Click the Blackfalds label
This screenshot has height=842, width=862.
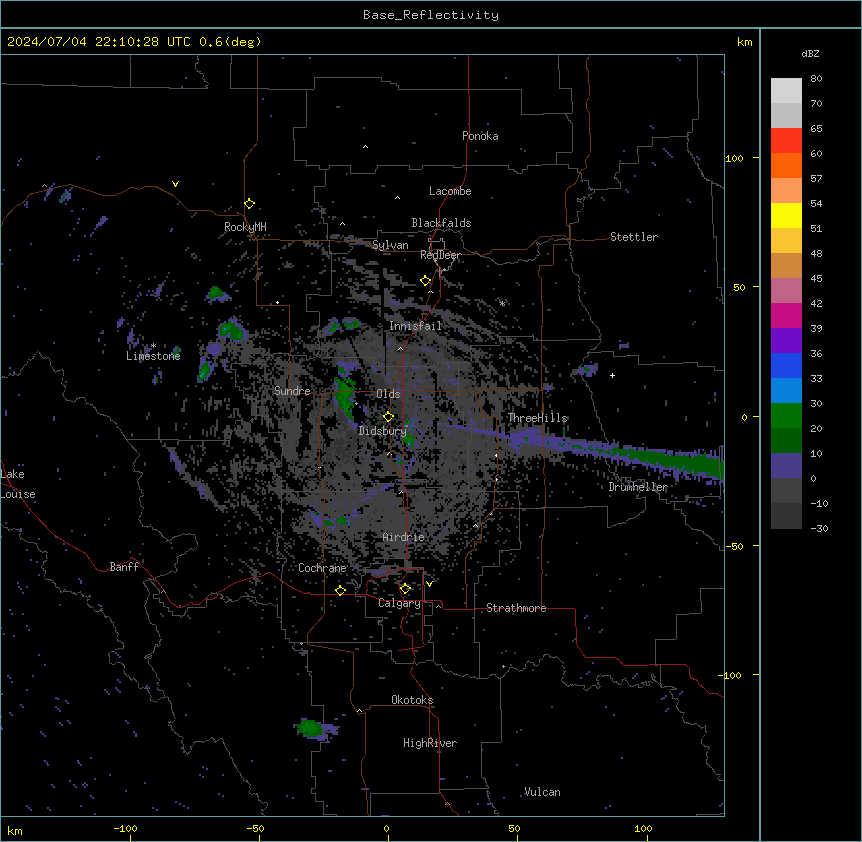[x=441, y=223]
